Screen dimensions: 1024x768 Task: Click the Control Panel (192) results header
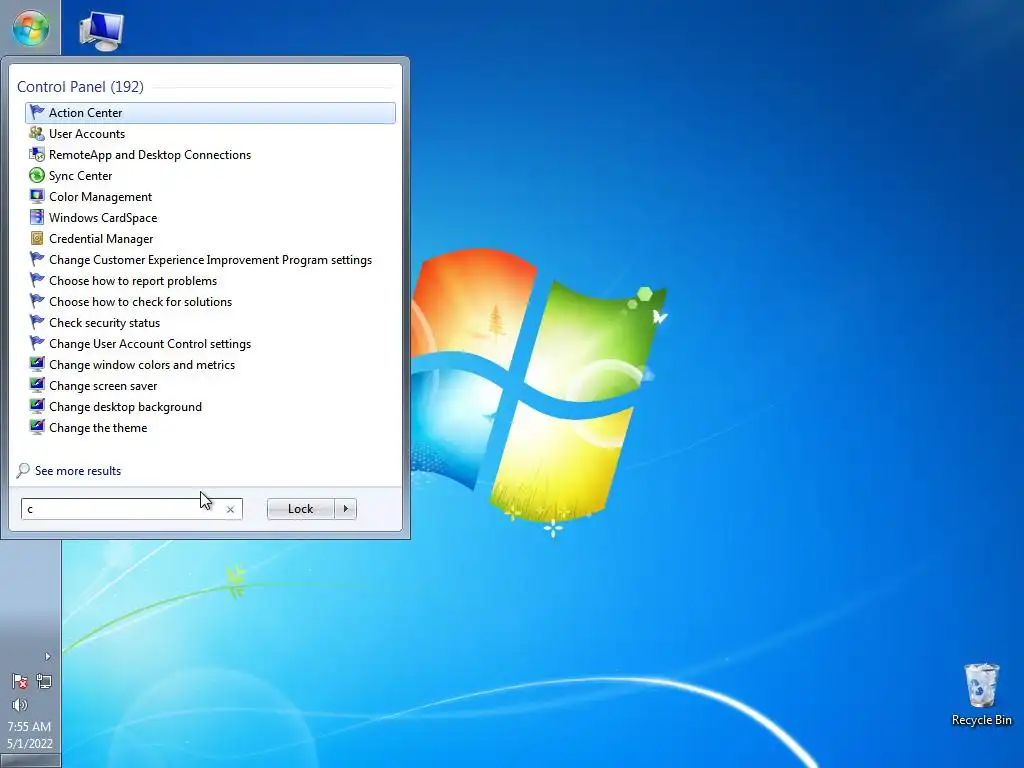[80, 87]
